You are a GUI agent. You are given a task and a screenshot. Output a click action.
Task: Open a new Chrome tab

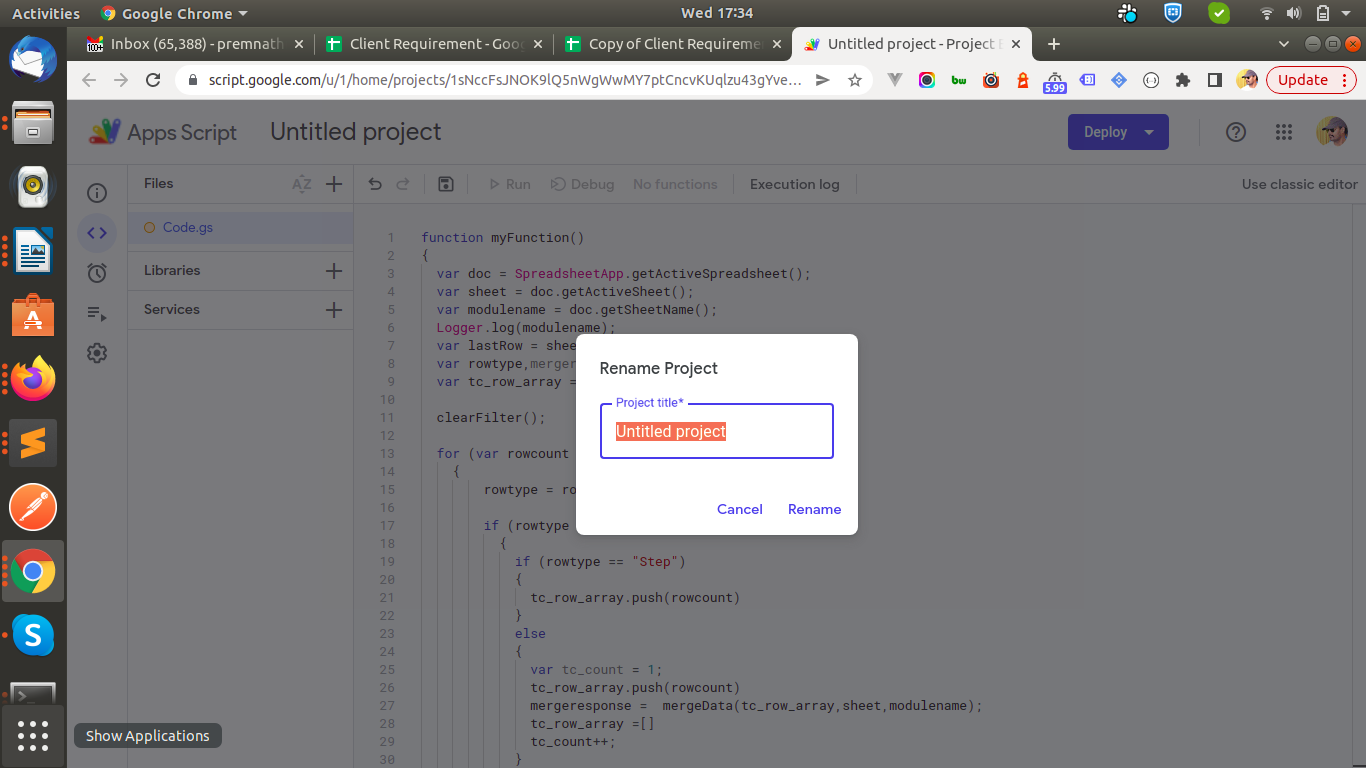1053,44
